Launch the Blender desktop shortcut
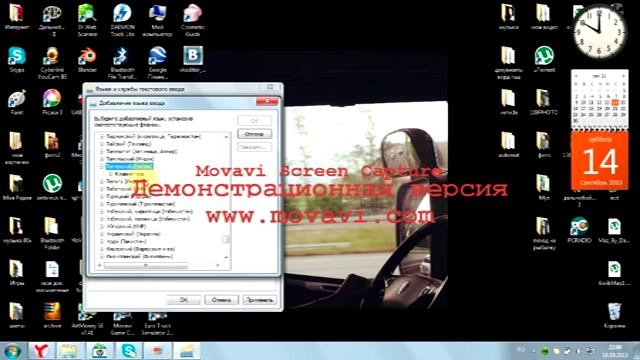Screen dimensions: 640x360 87,60
